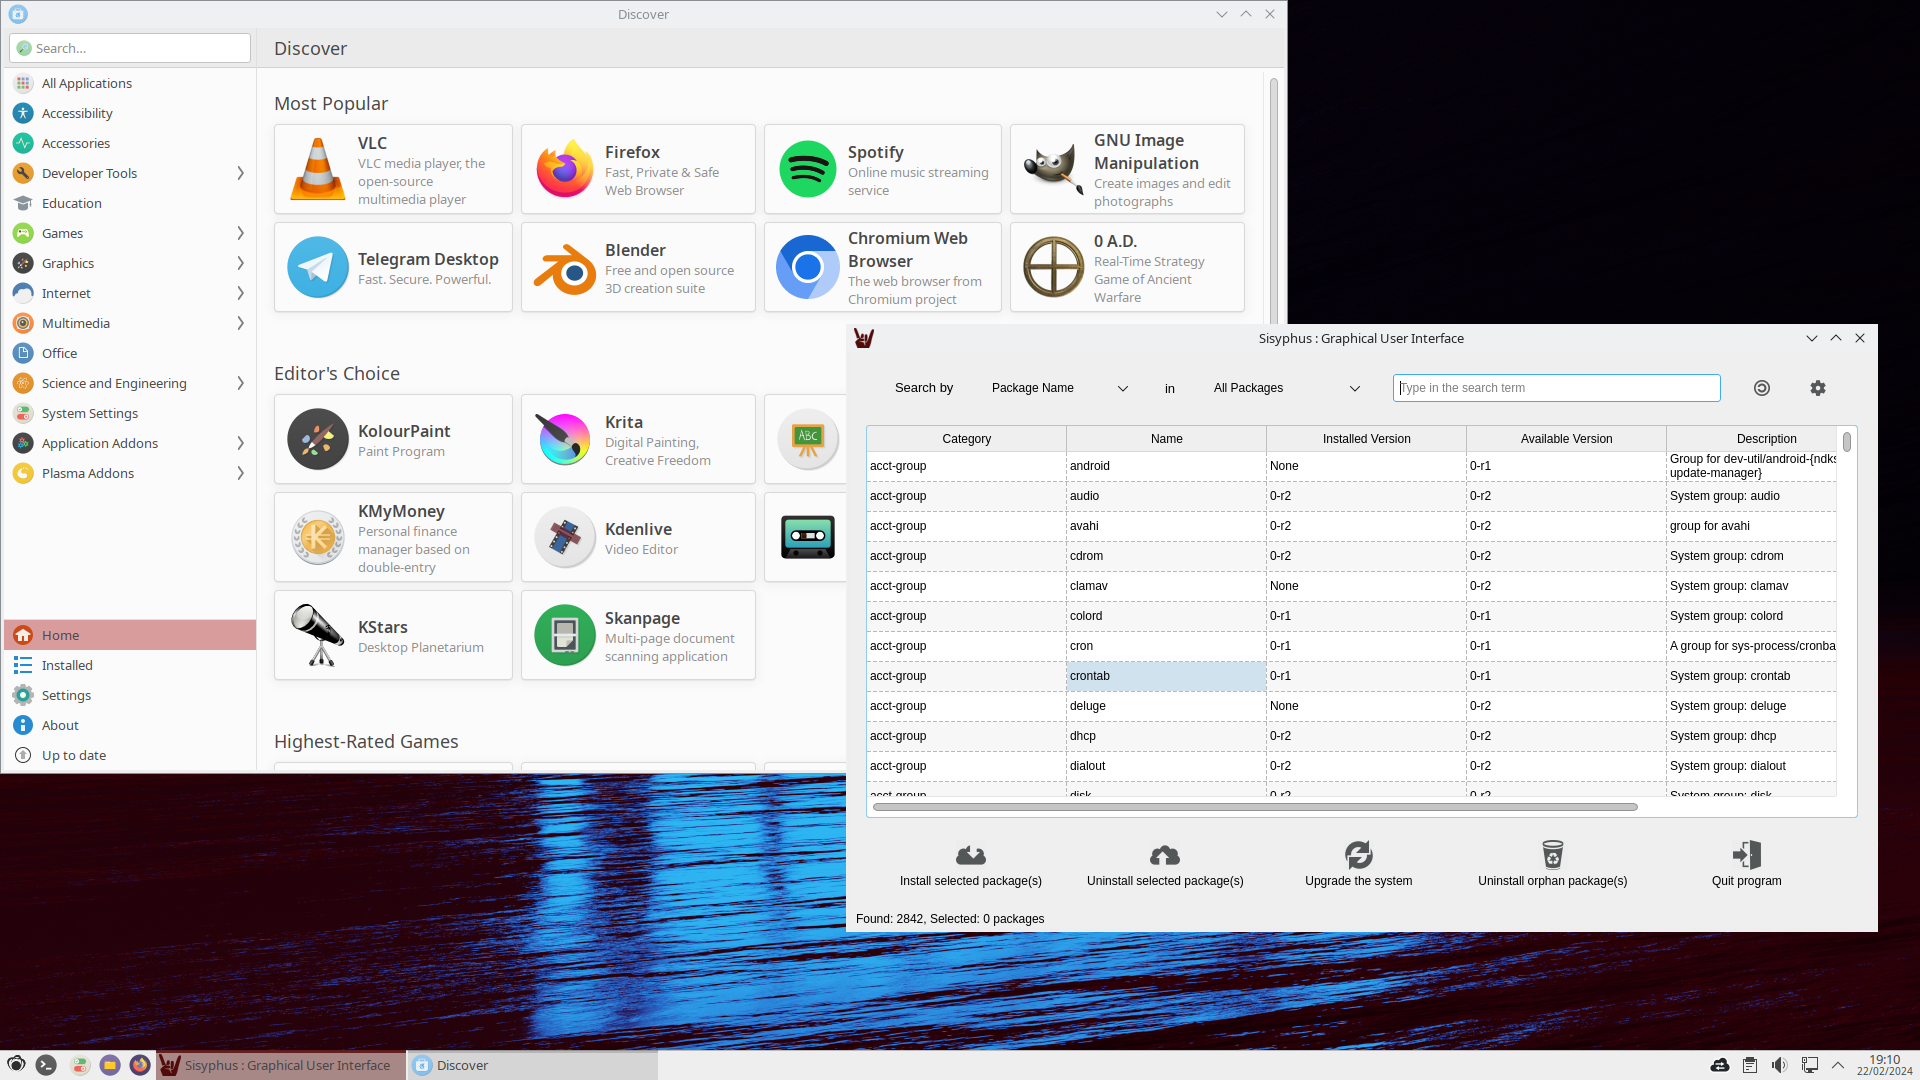This screenshot has height=1080, width=1920.
Task: Click Sisyphus taskbar window button
Action: 281,1065
